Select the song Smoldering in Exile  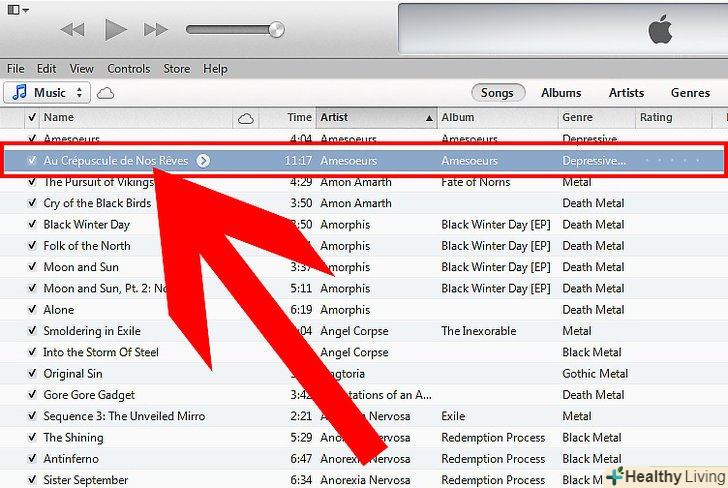tap(92, 331)
